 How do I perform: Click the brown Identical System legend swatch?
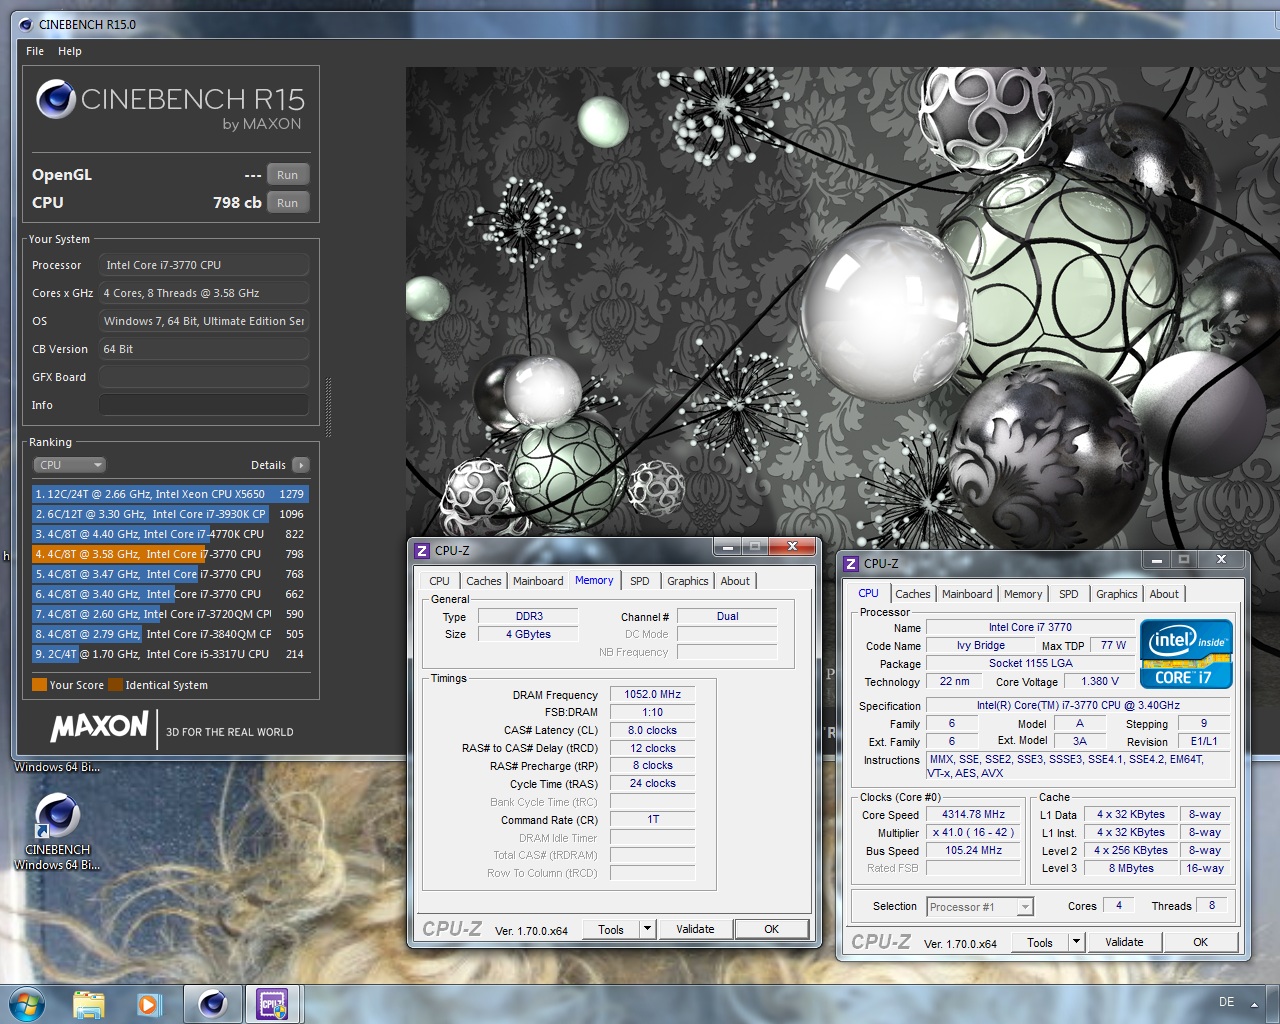point(115,685)
